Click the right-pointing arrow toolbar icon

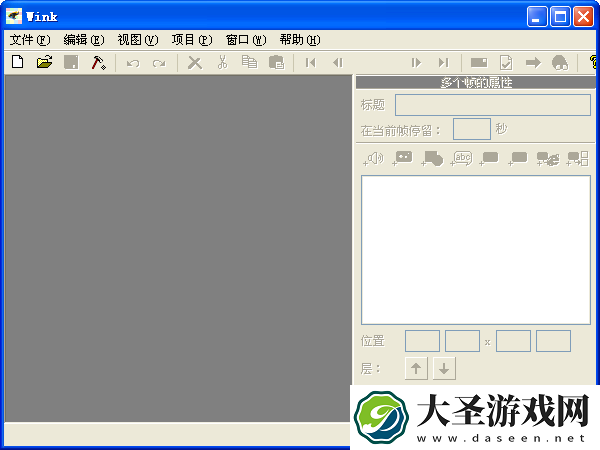pyautogui.click(x=533, y=62)
